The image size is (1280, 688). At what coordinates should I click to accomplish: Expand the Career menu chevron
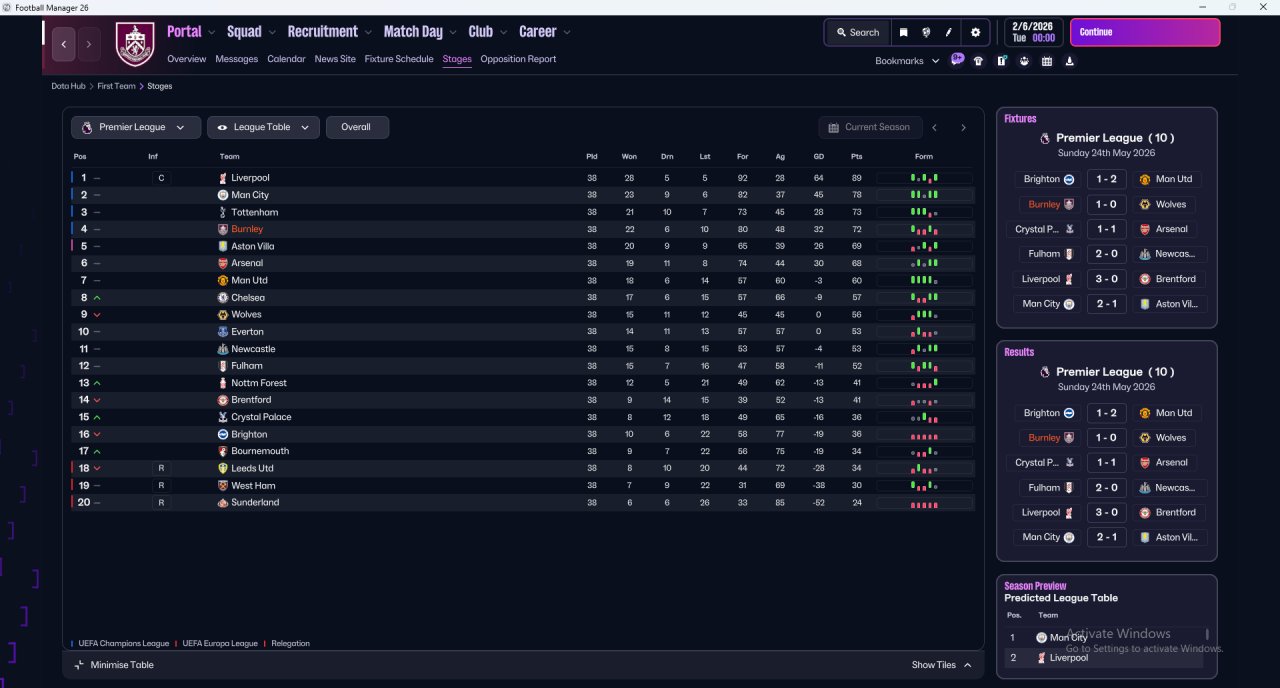[x=567, y=32]
